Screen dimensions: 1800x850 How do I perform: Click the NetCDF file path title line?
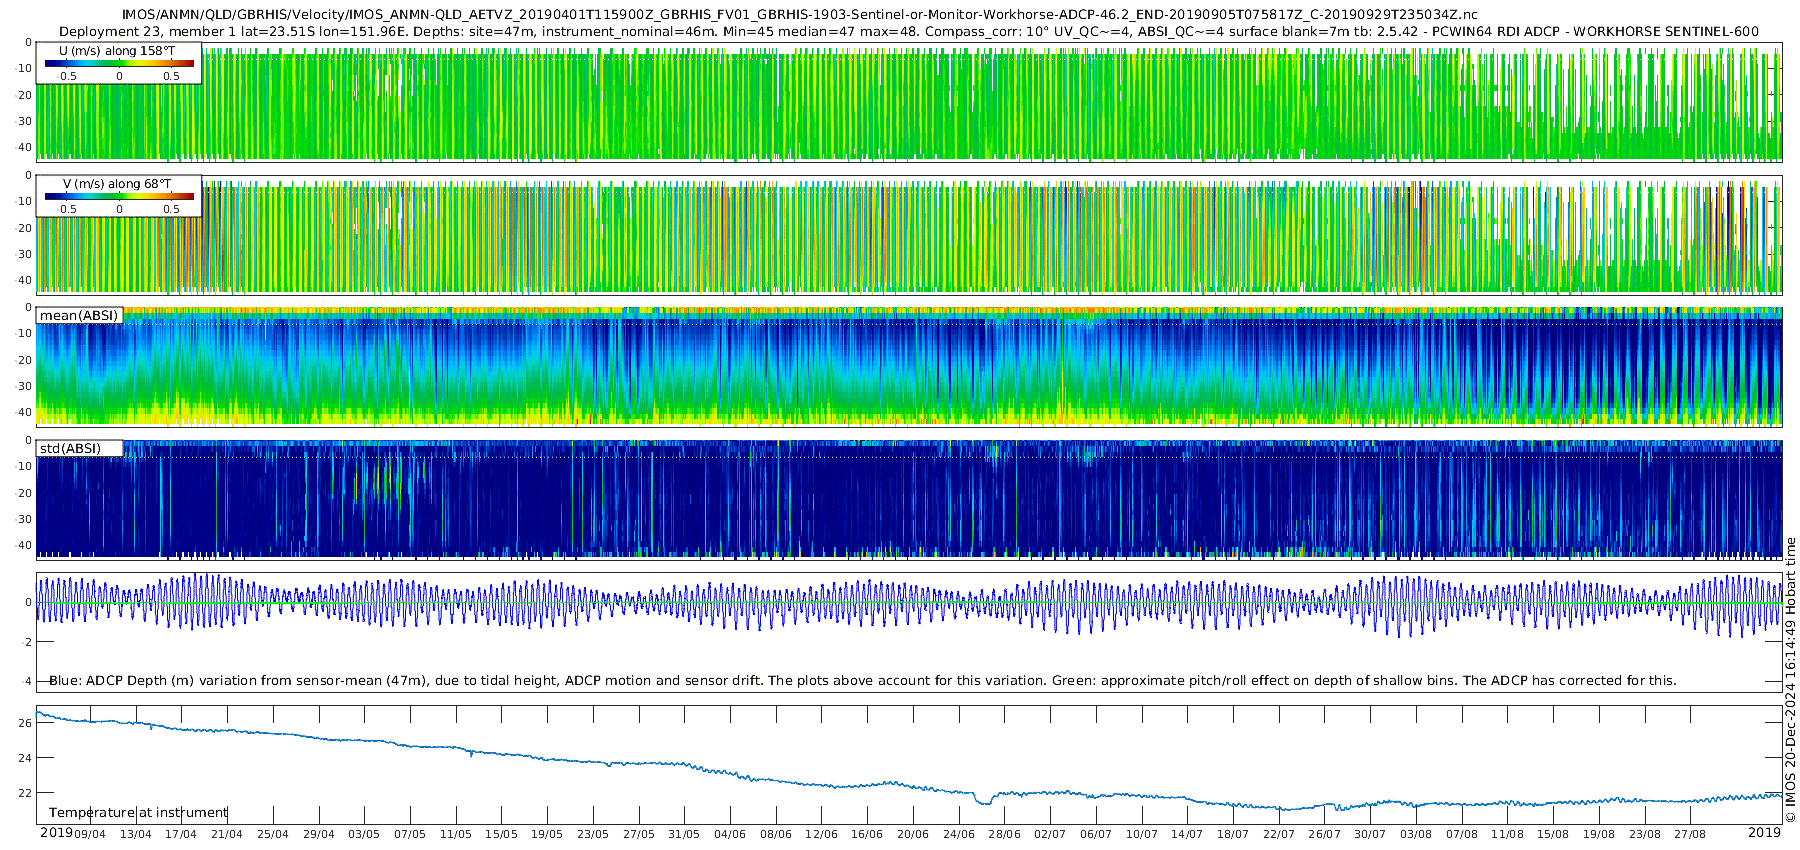799,15
